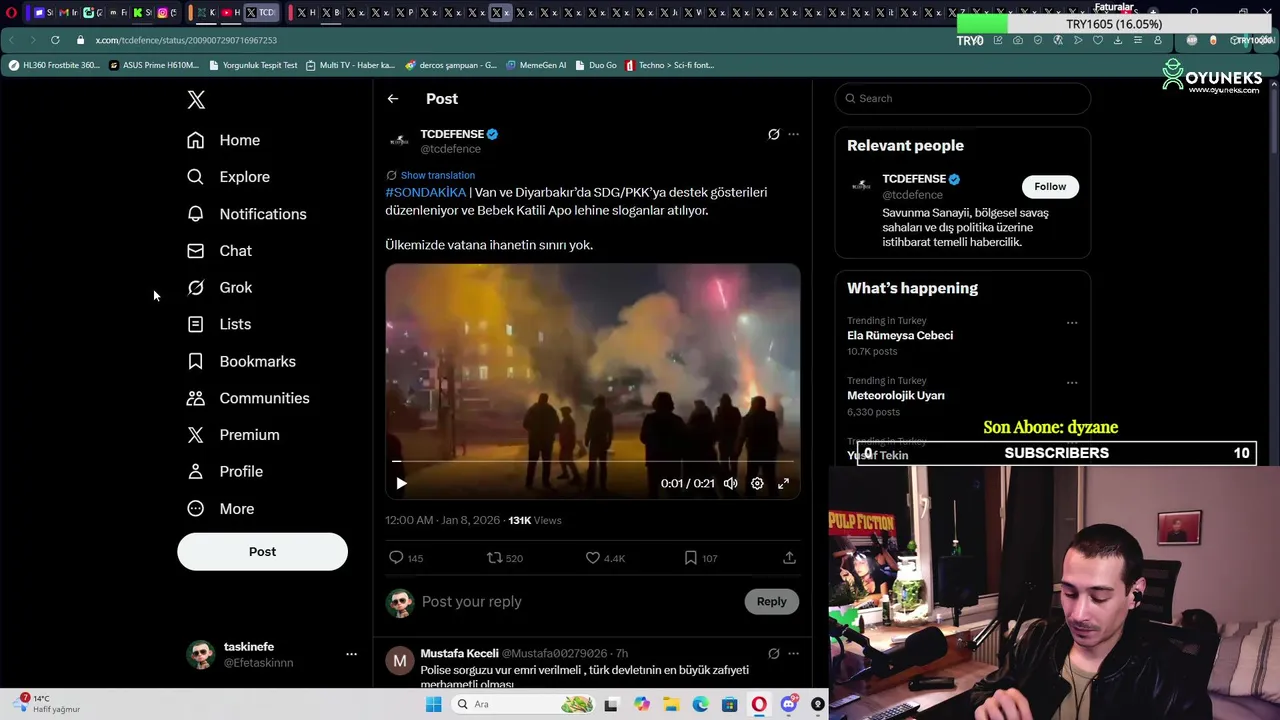Like the post with 4.4K likes
This screenshot has width=1280, height=720.
593,558
